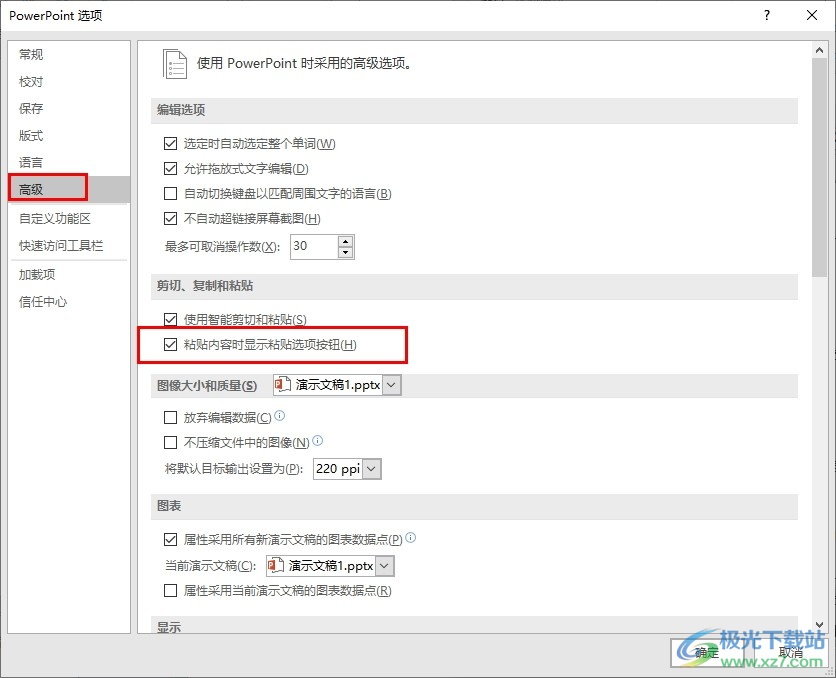The image size is (836, 678).
Task: Select the 高级 options category
Action: pyautogui.click(x=69, y=189)
